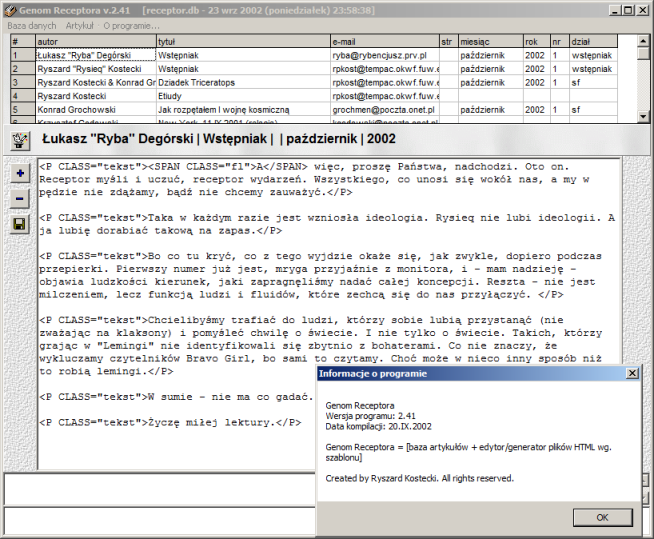Close the Informacje o programie dialog
Screen dimensions: 654x539
click(x=632, y=373)
